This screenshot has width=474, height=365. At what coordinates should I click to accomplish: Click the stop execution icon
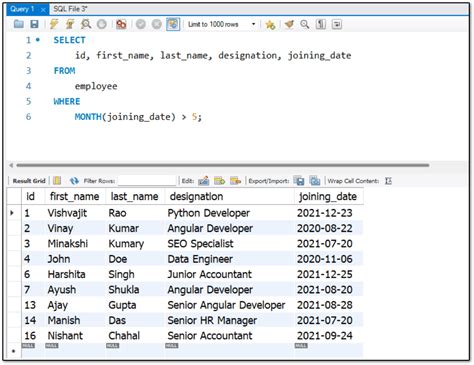tap(102, 24)
